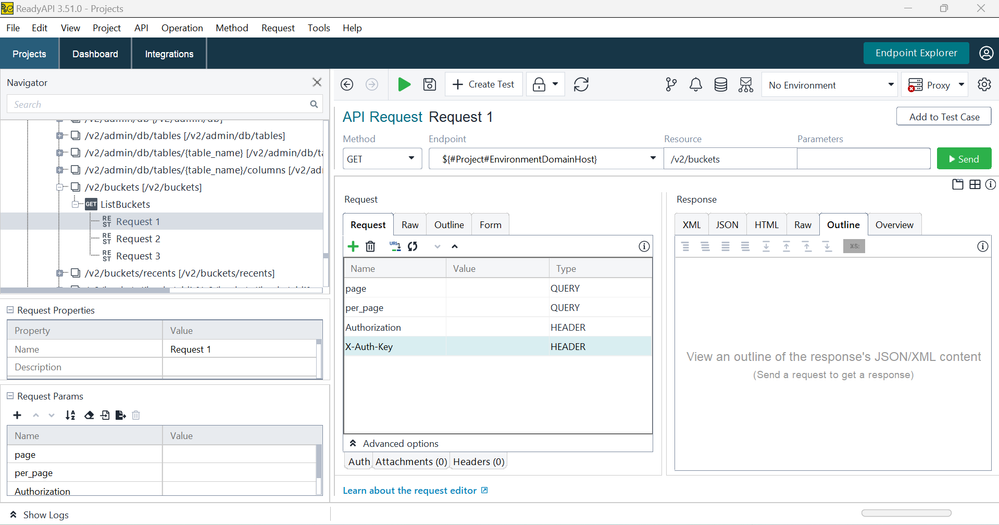Click the Git branch icon in toolbar
Viewport: 999px width, 525px height.
point(671,85)
